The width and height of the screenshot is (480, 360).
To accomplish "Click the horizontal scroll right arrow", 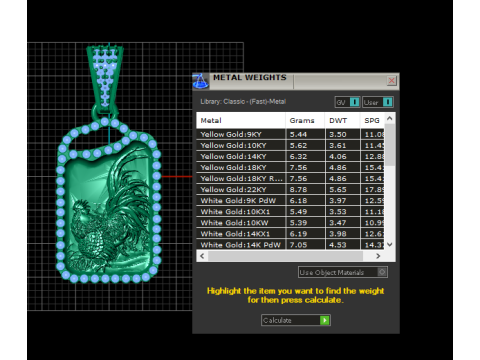I will point(378,256).
